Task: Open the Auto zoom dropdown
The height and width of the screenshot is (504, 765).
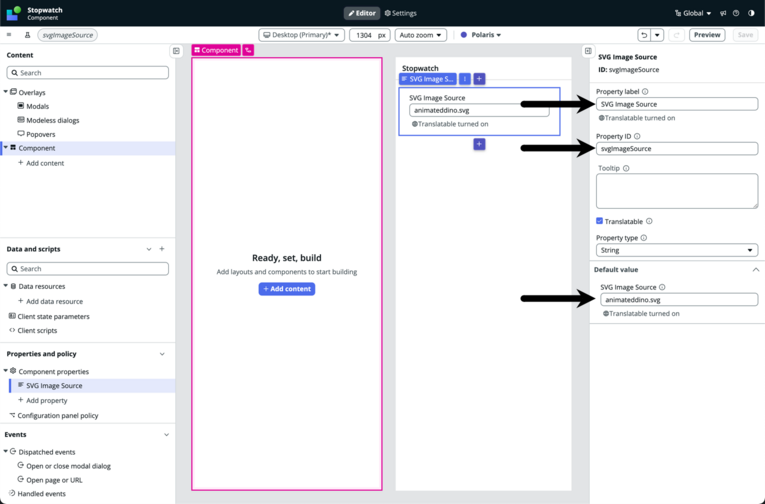Action: pos(421,35)
